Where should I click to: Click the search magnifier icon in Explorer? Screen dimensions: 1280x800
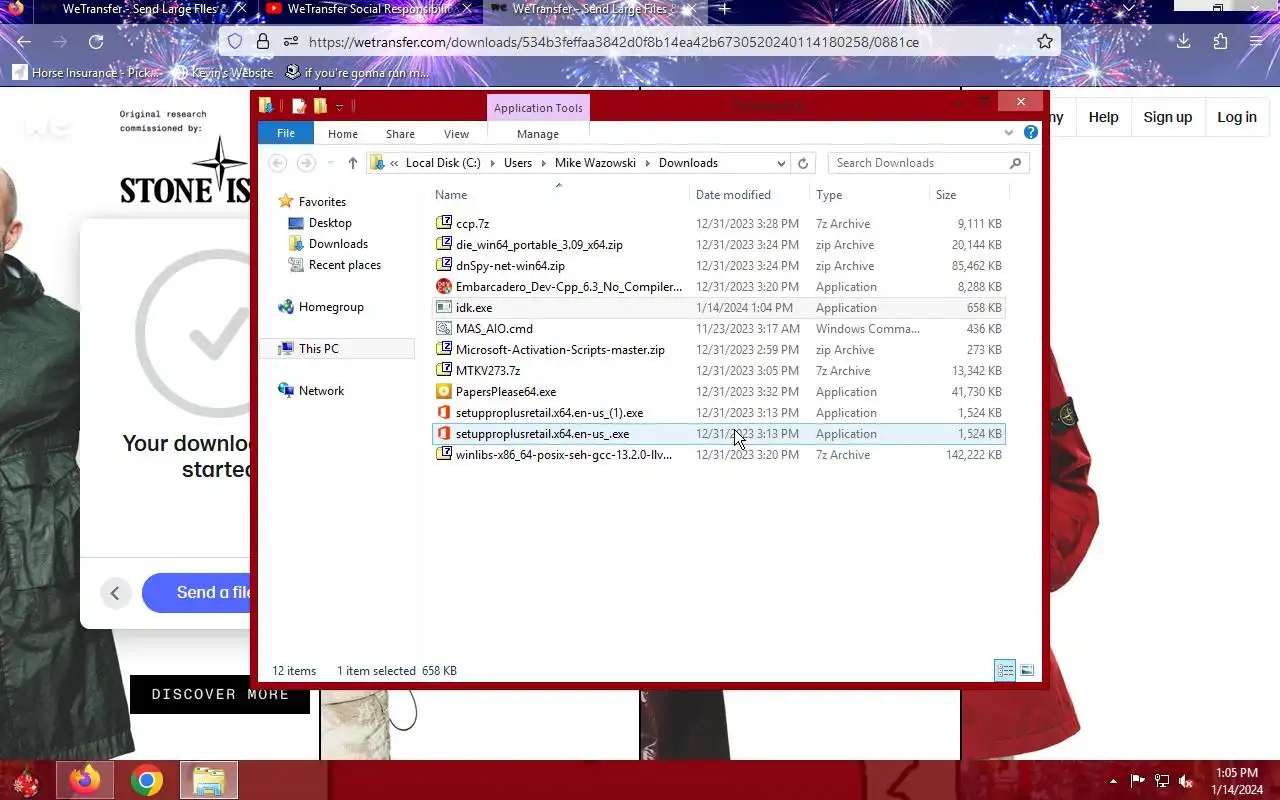pos(1016,163)
